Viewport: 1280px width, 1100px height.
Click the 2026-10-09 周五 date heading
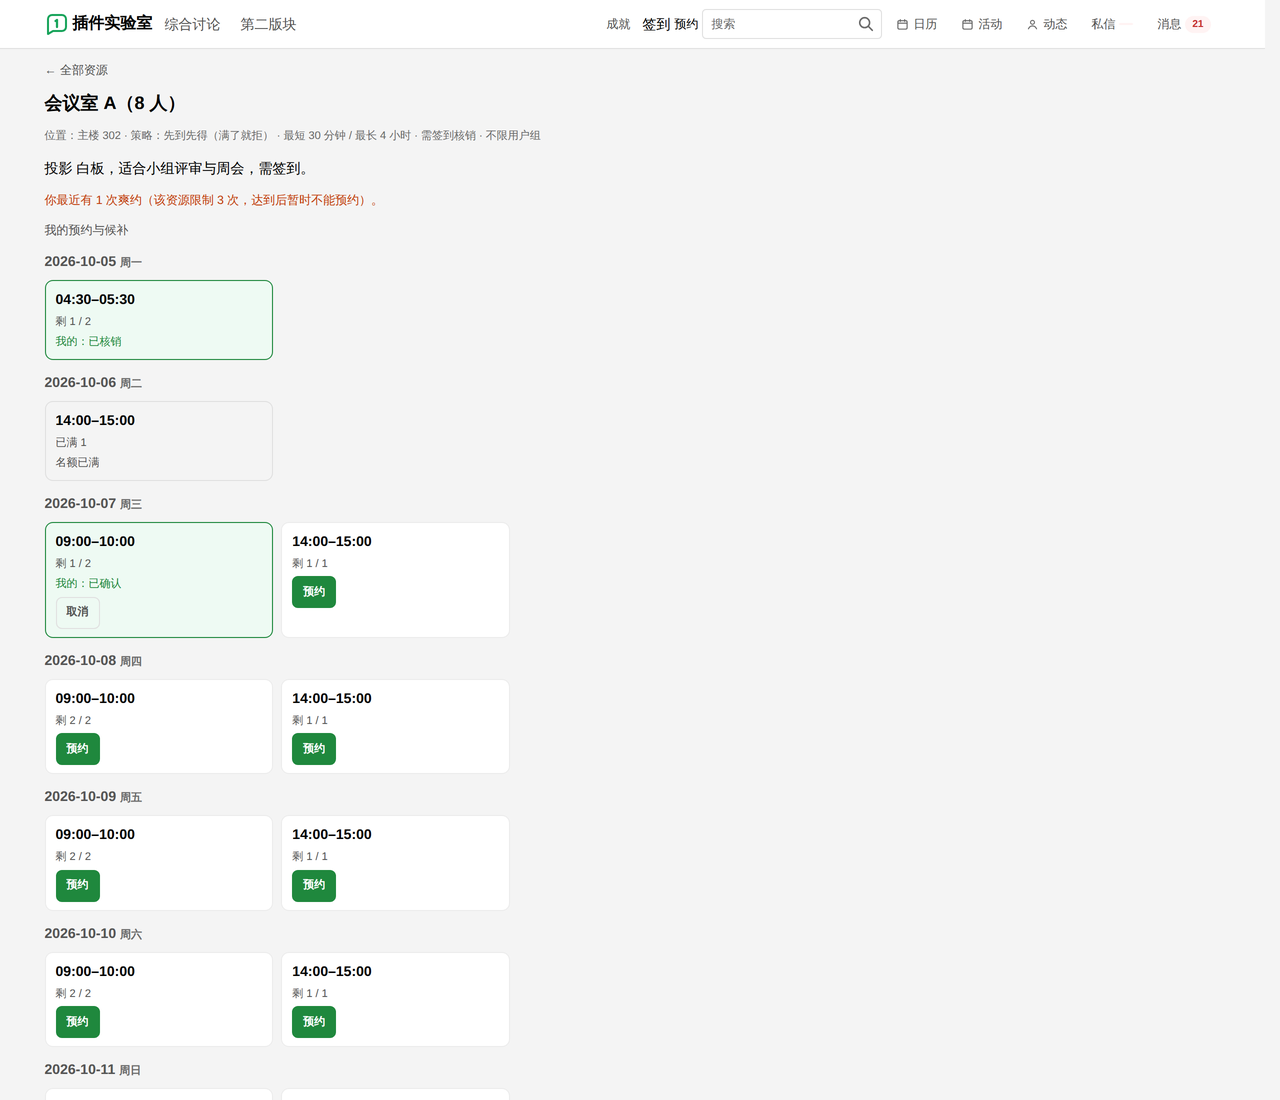(93, 797)
